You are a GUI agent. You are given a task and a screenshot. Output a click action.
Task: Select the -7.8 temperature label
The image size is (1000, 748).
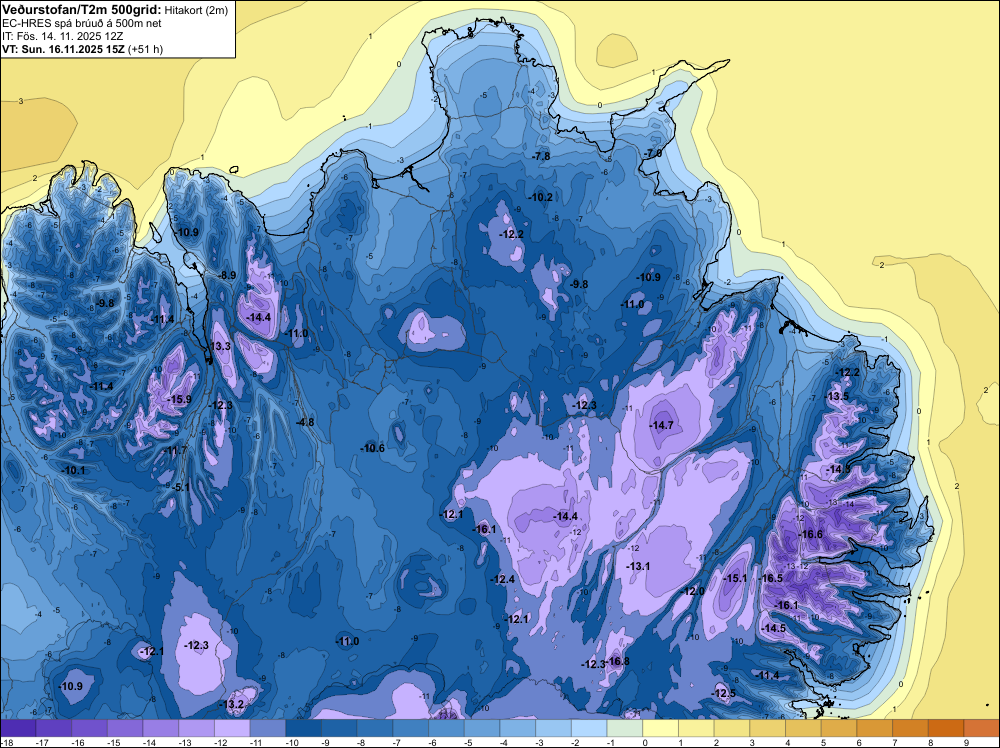click(541, 156)
